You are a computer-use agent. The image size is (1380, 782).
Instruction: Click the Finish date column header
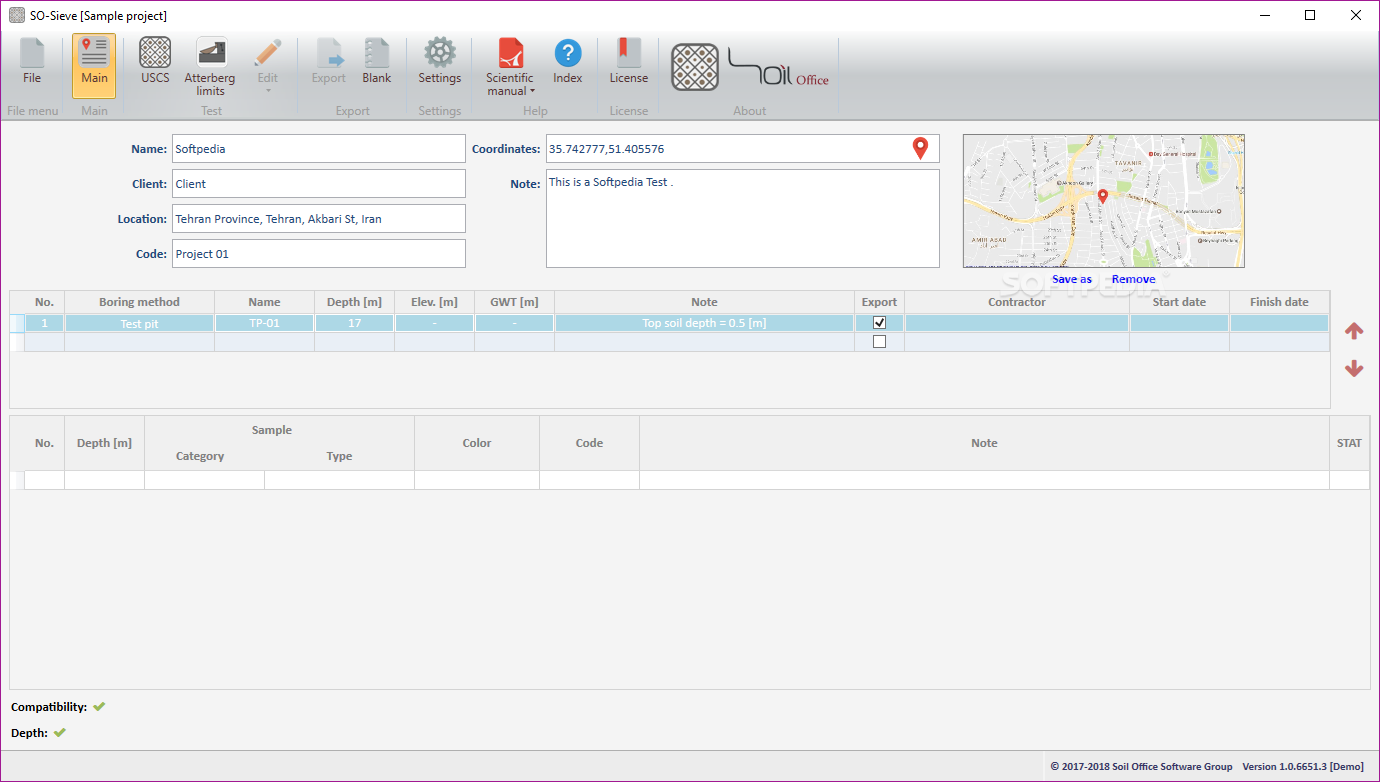click(1279, 302)
